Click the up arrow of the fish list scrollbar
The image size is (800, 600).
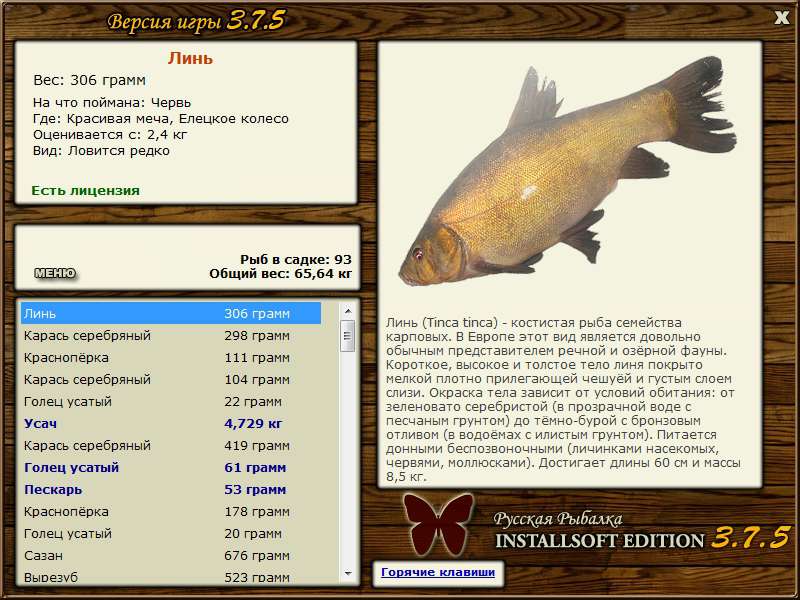click(348, 311)
